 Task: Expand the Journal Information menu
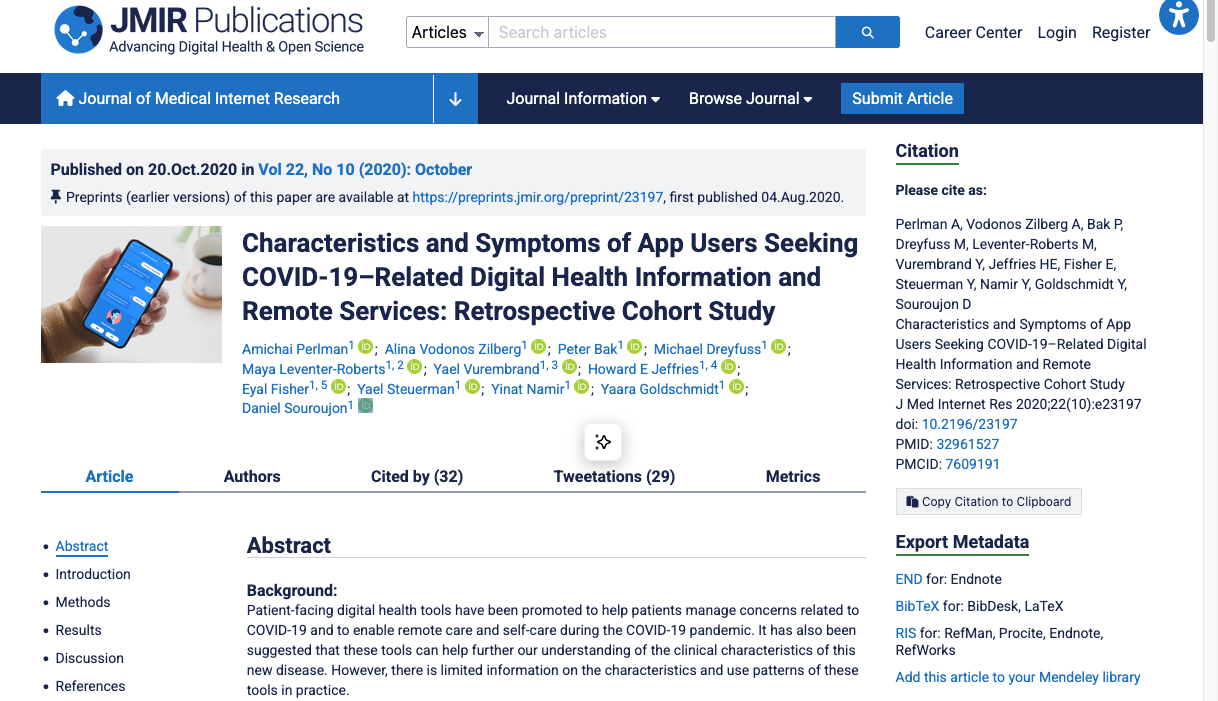[583, 98]
